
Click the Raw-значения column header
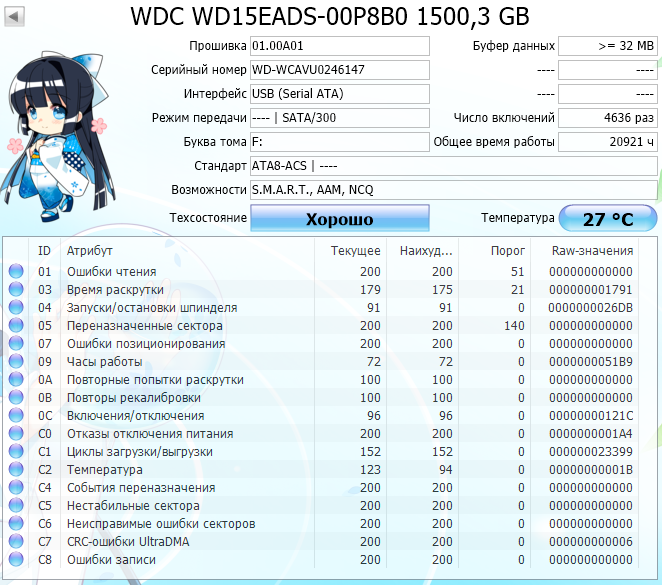pos(592,251)
